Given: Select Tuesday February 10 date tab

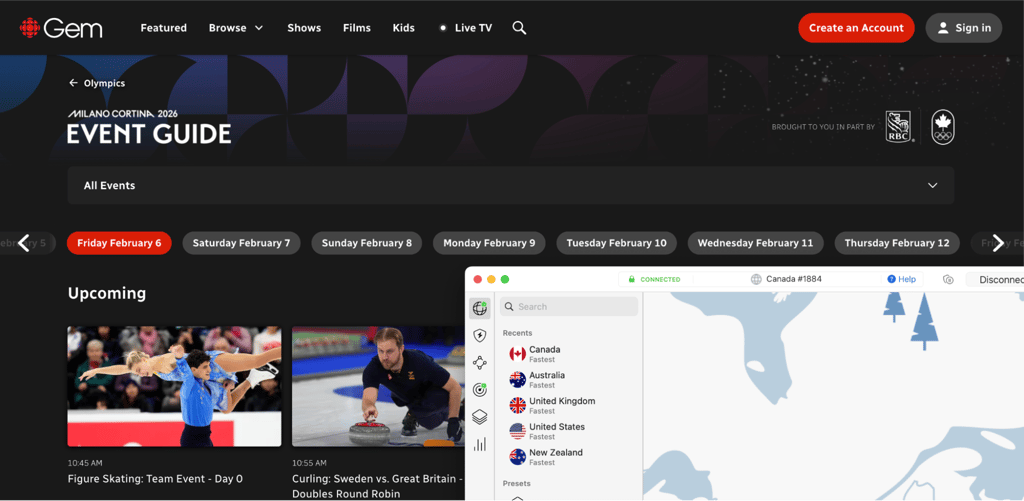Looking at the screenshot, I should [x=616, y=243].
